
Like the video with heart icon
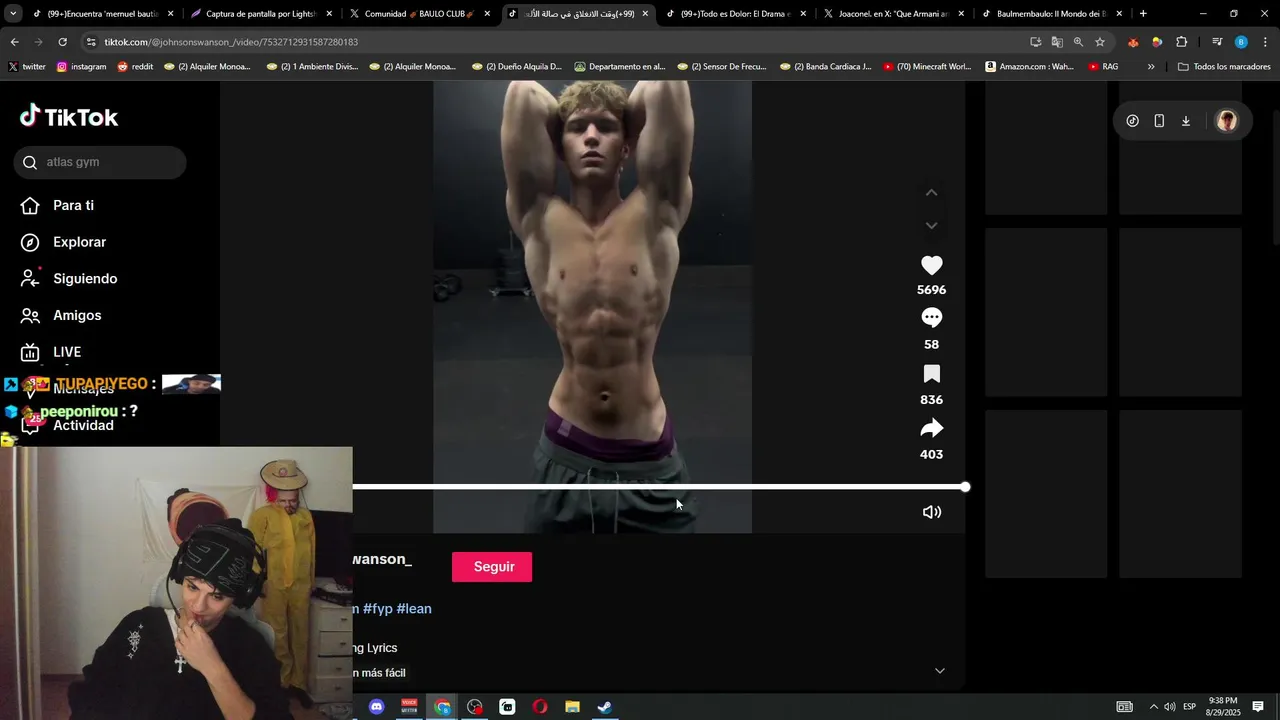point(931,265)
